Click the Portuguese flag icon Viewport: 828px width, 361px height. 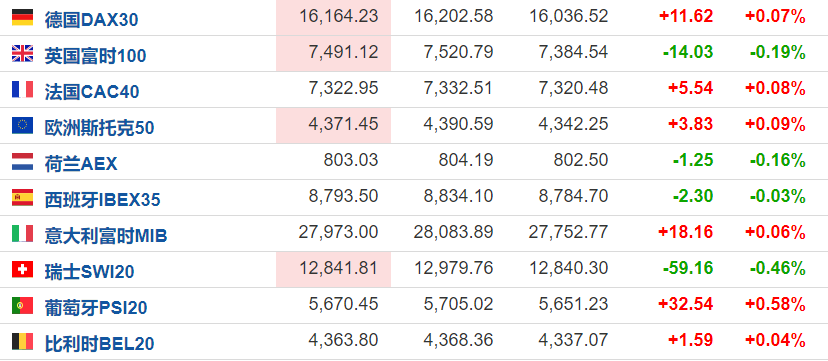22,305
